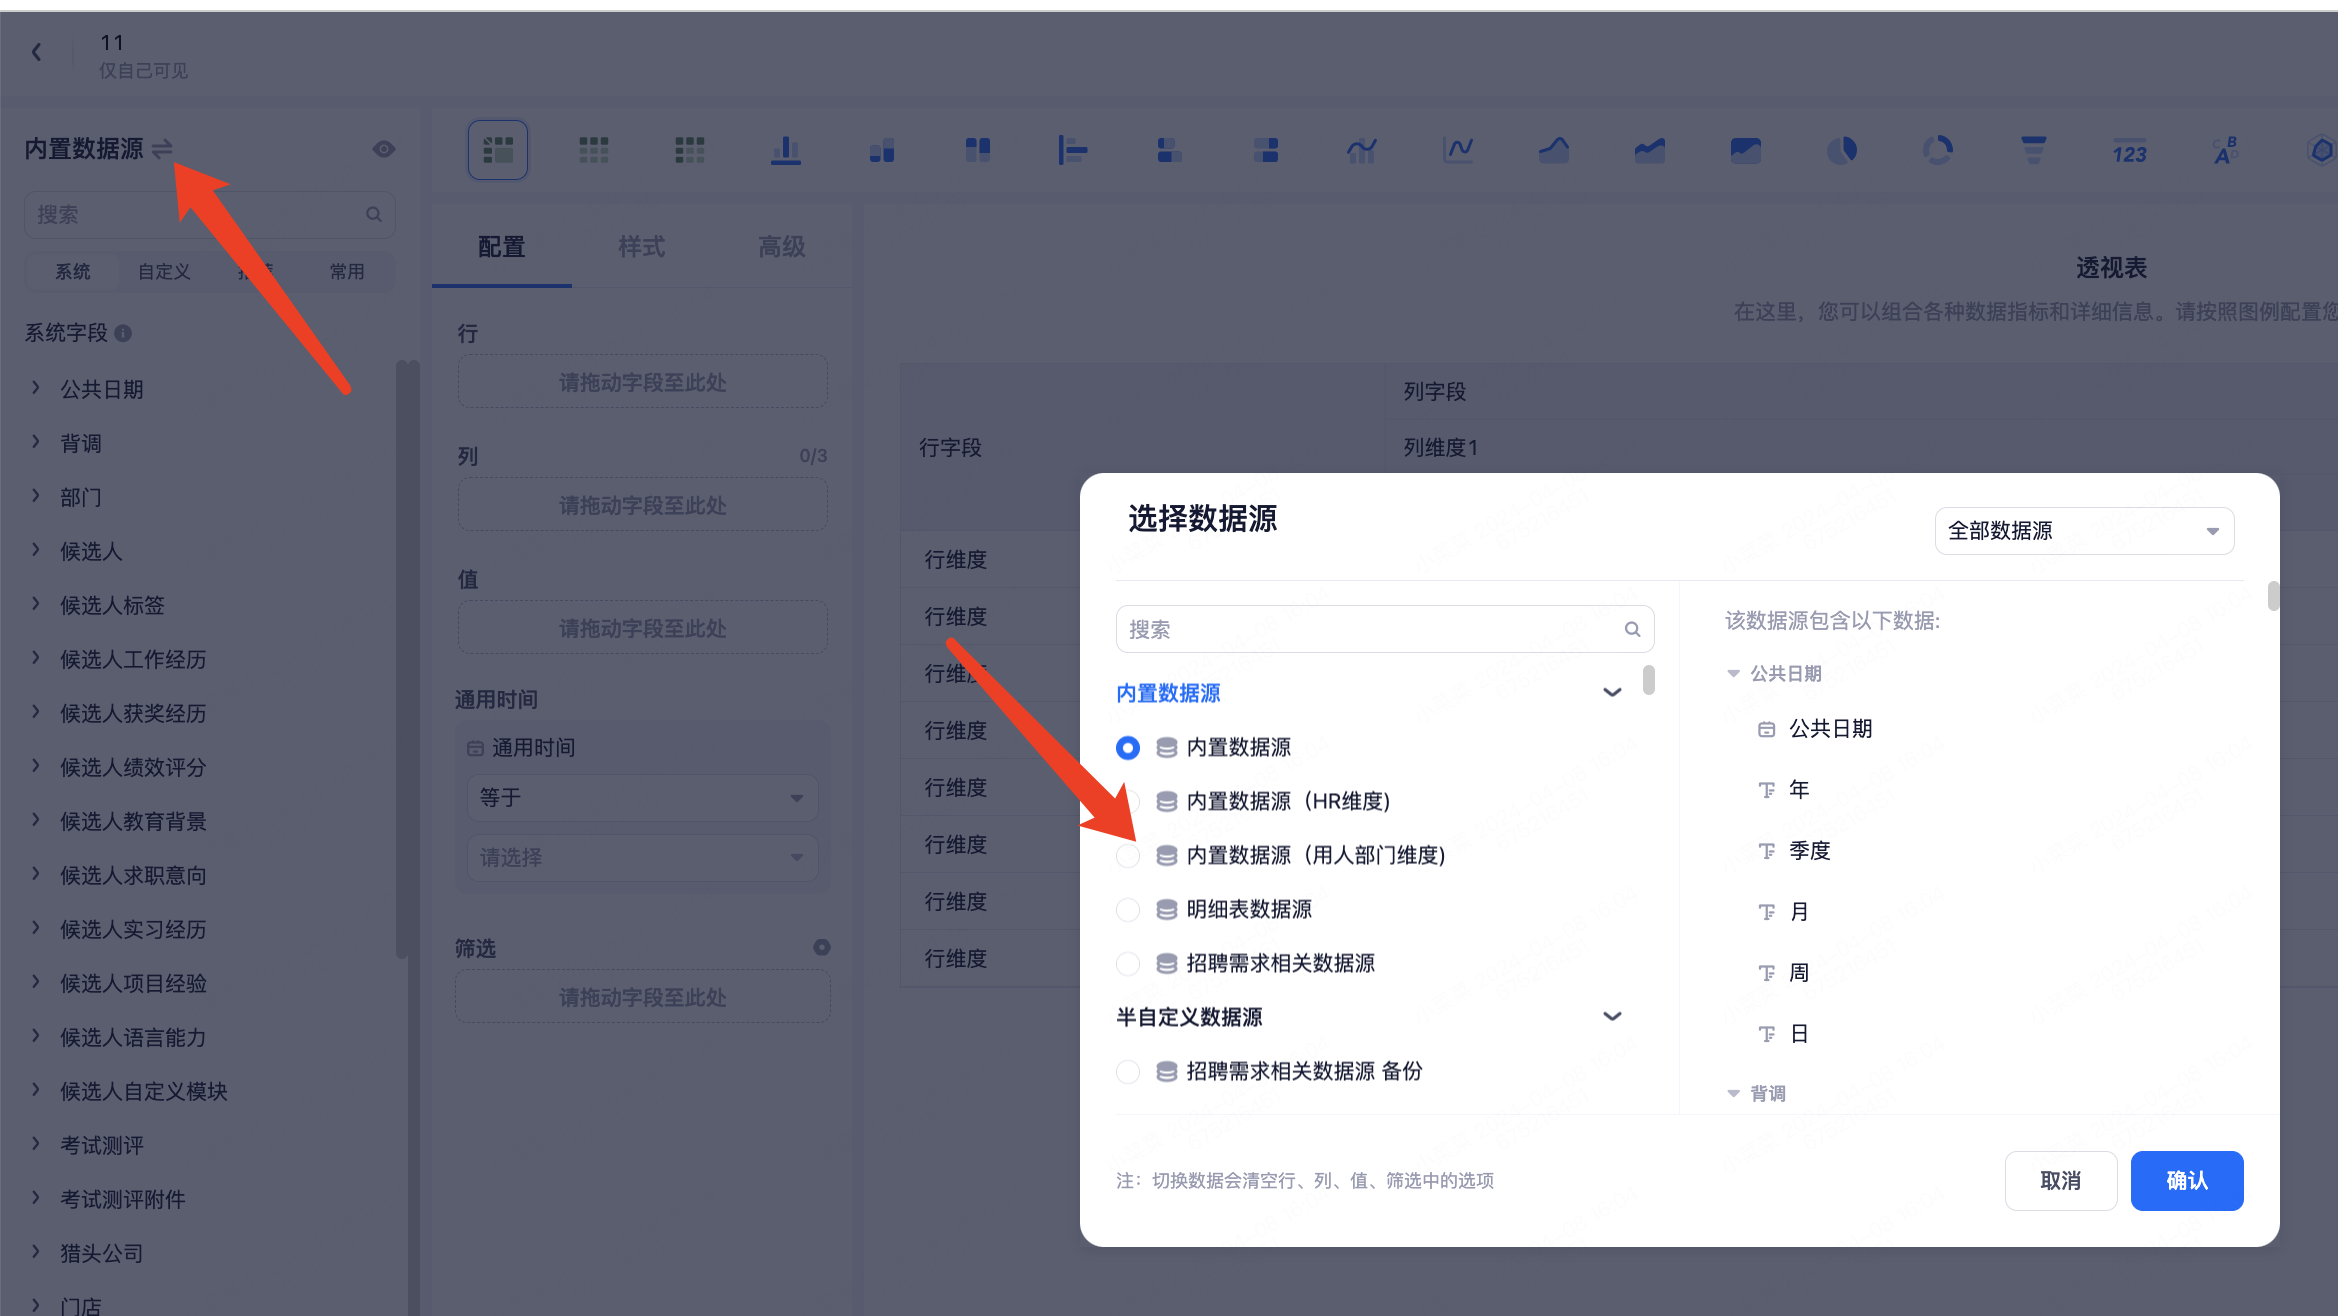Switch to the 样式 tab
The image size is (2338, 1316).
pyautogui.click(x=642, y=247)
